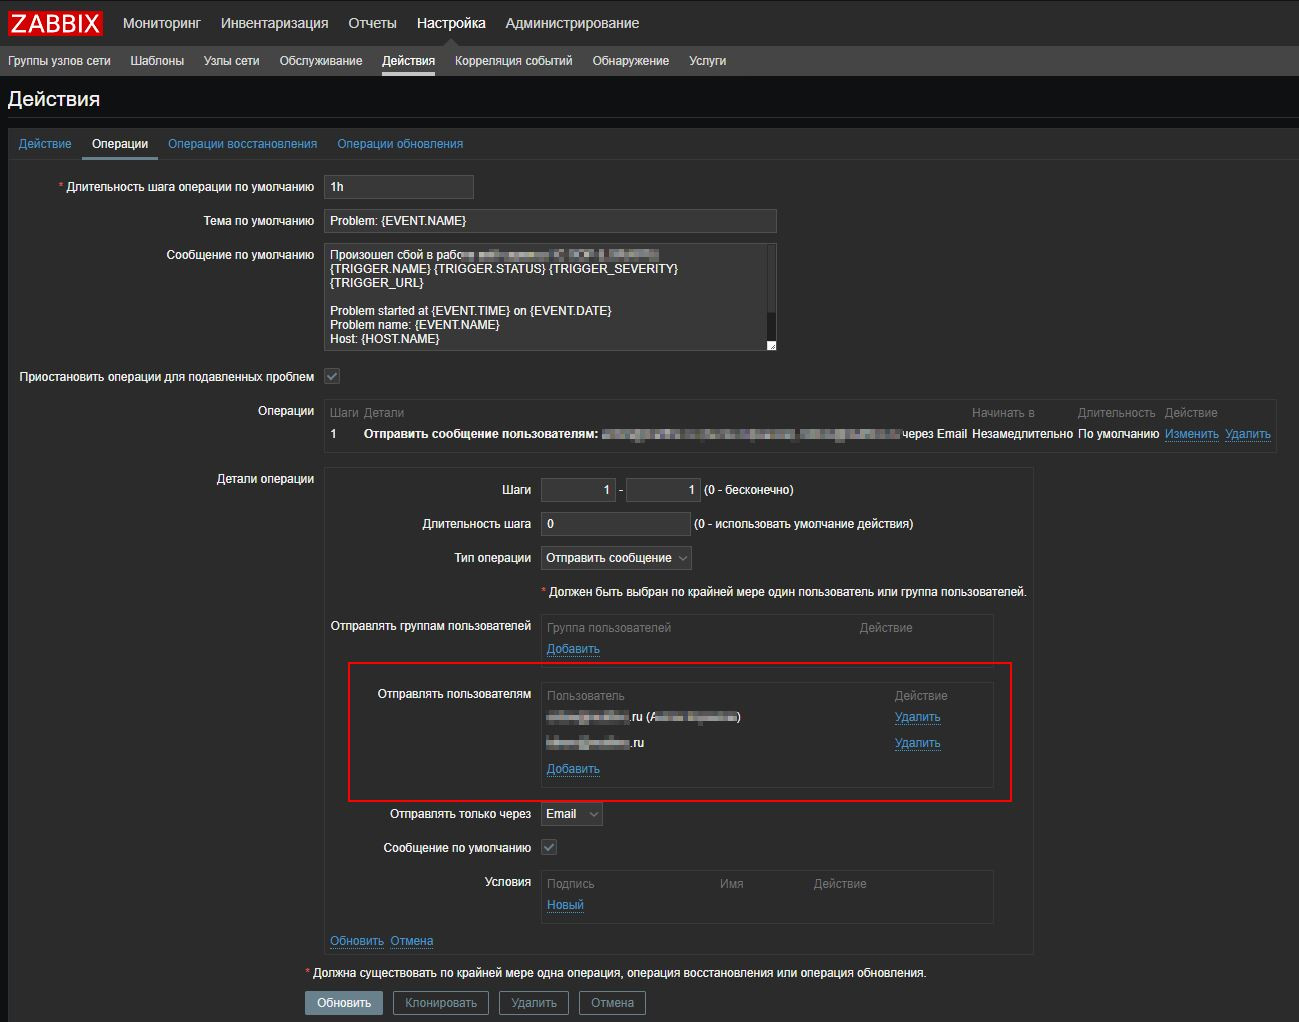Image resolution: width=1299 pixels, height=1022 pixels.
Task: Switch to the Действие tab
Action: coord(45,144)
